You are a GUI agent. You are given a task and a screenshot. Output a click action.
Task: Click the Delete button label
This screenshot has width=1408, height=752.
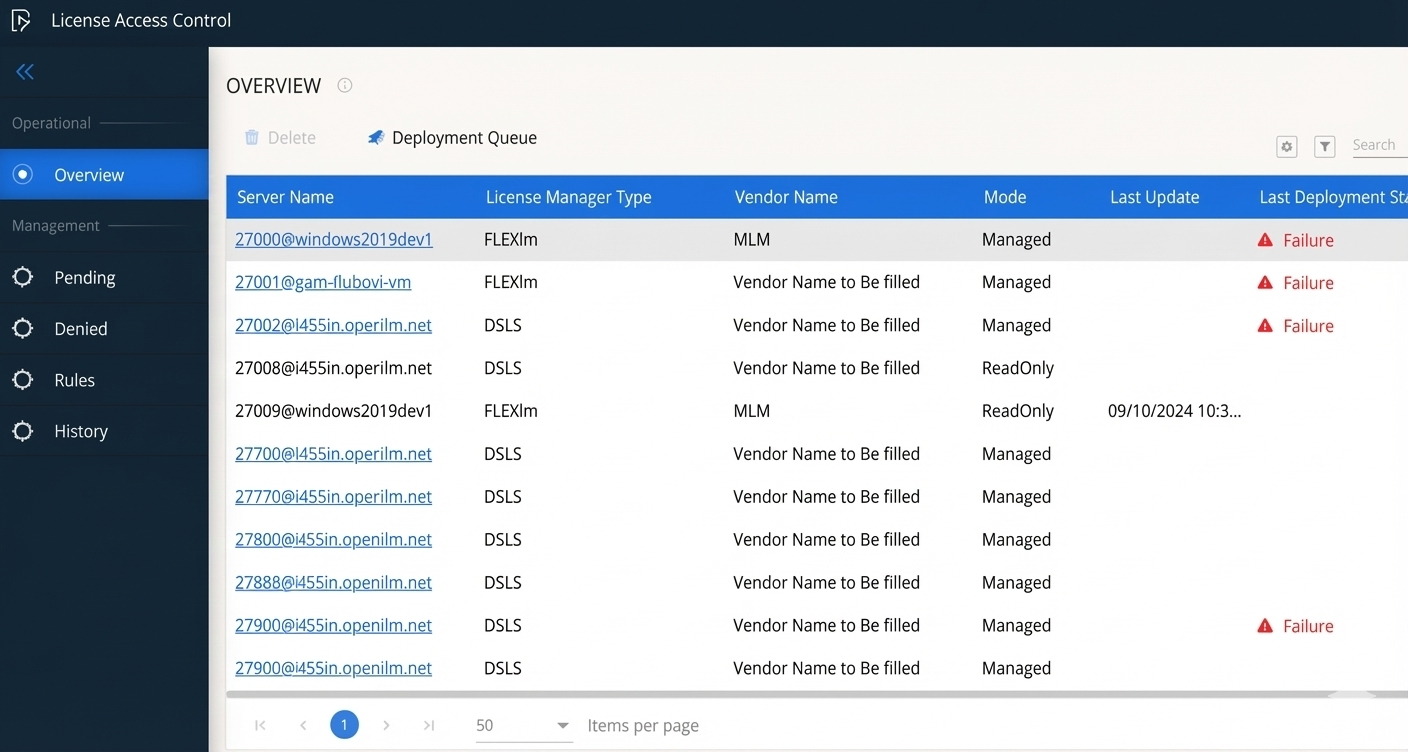(x=292, y=138)
